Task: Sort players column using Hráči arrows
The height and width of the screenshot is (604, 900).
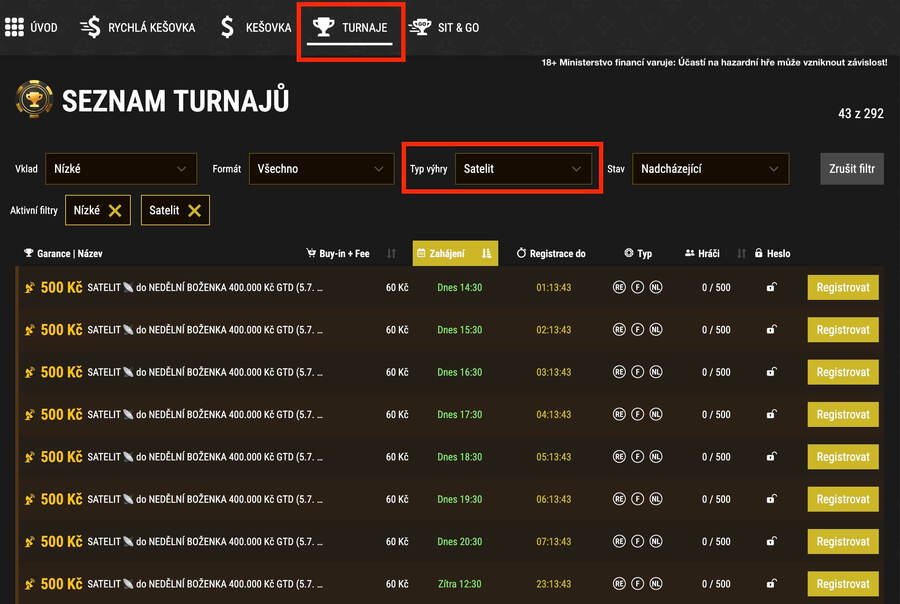Action: pos(741,253)
